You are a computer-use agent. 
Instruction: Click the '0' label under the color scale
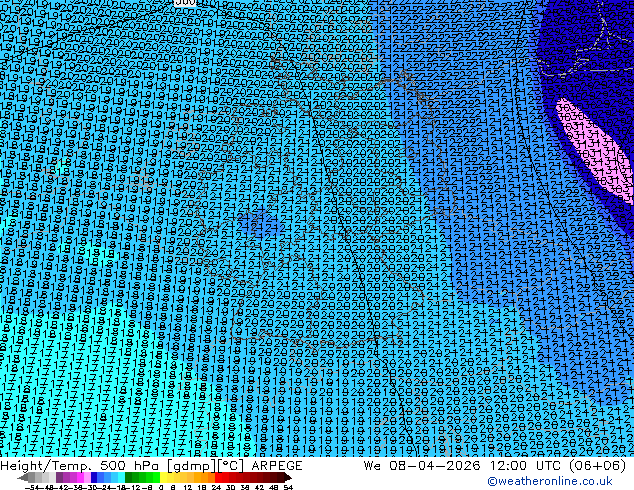(x=161, y=487)
